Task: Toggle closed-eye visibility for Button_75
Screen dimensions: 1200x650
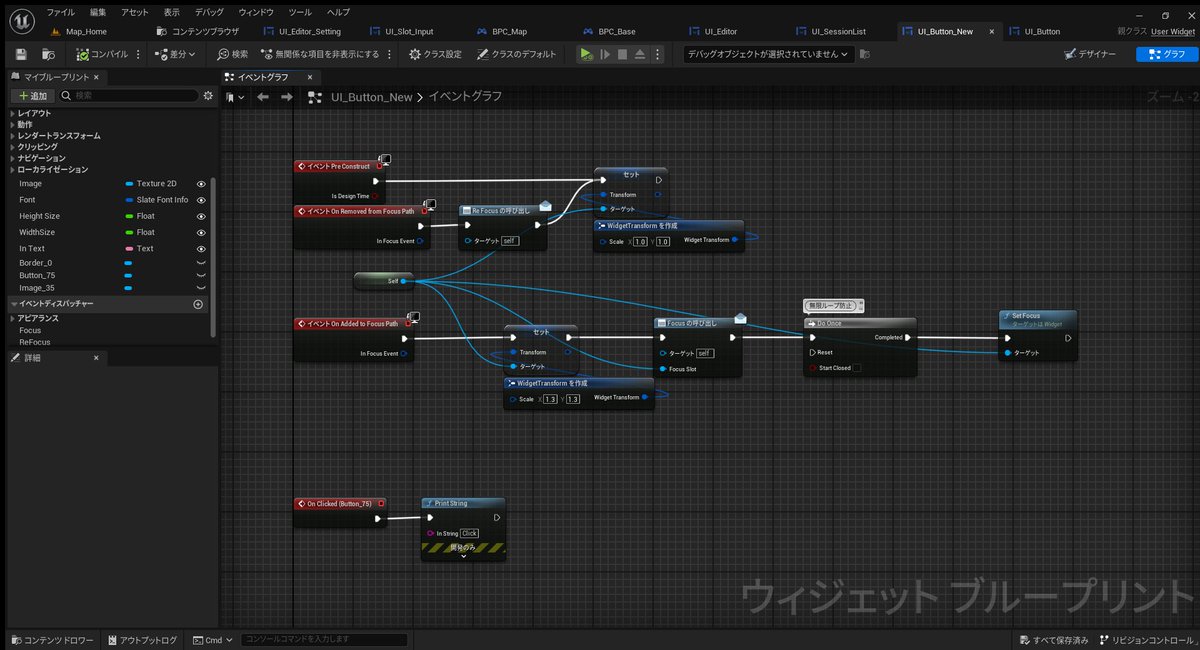Action: point(201,275)
